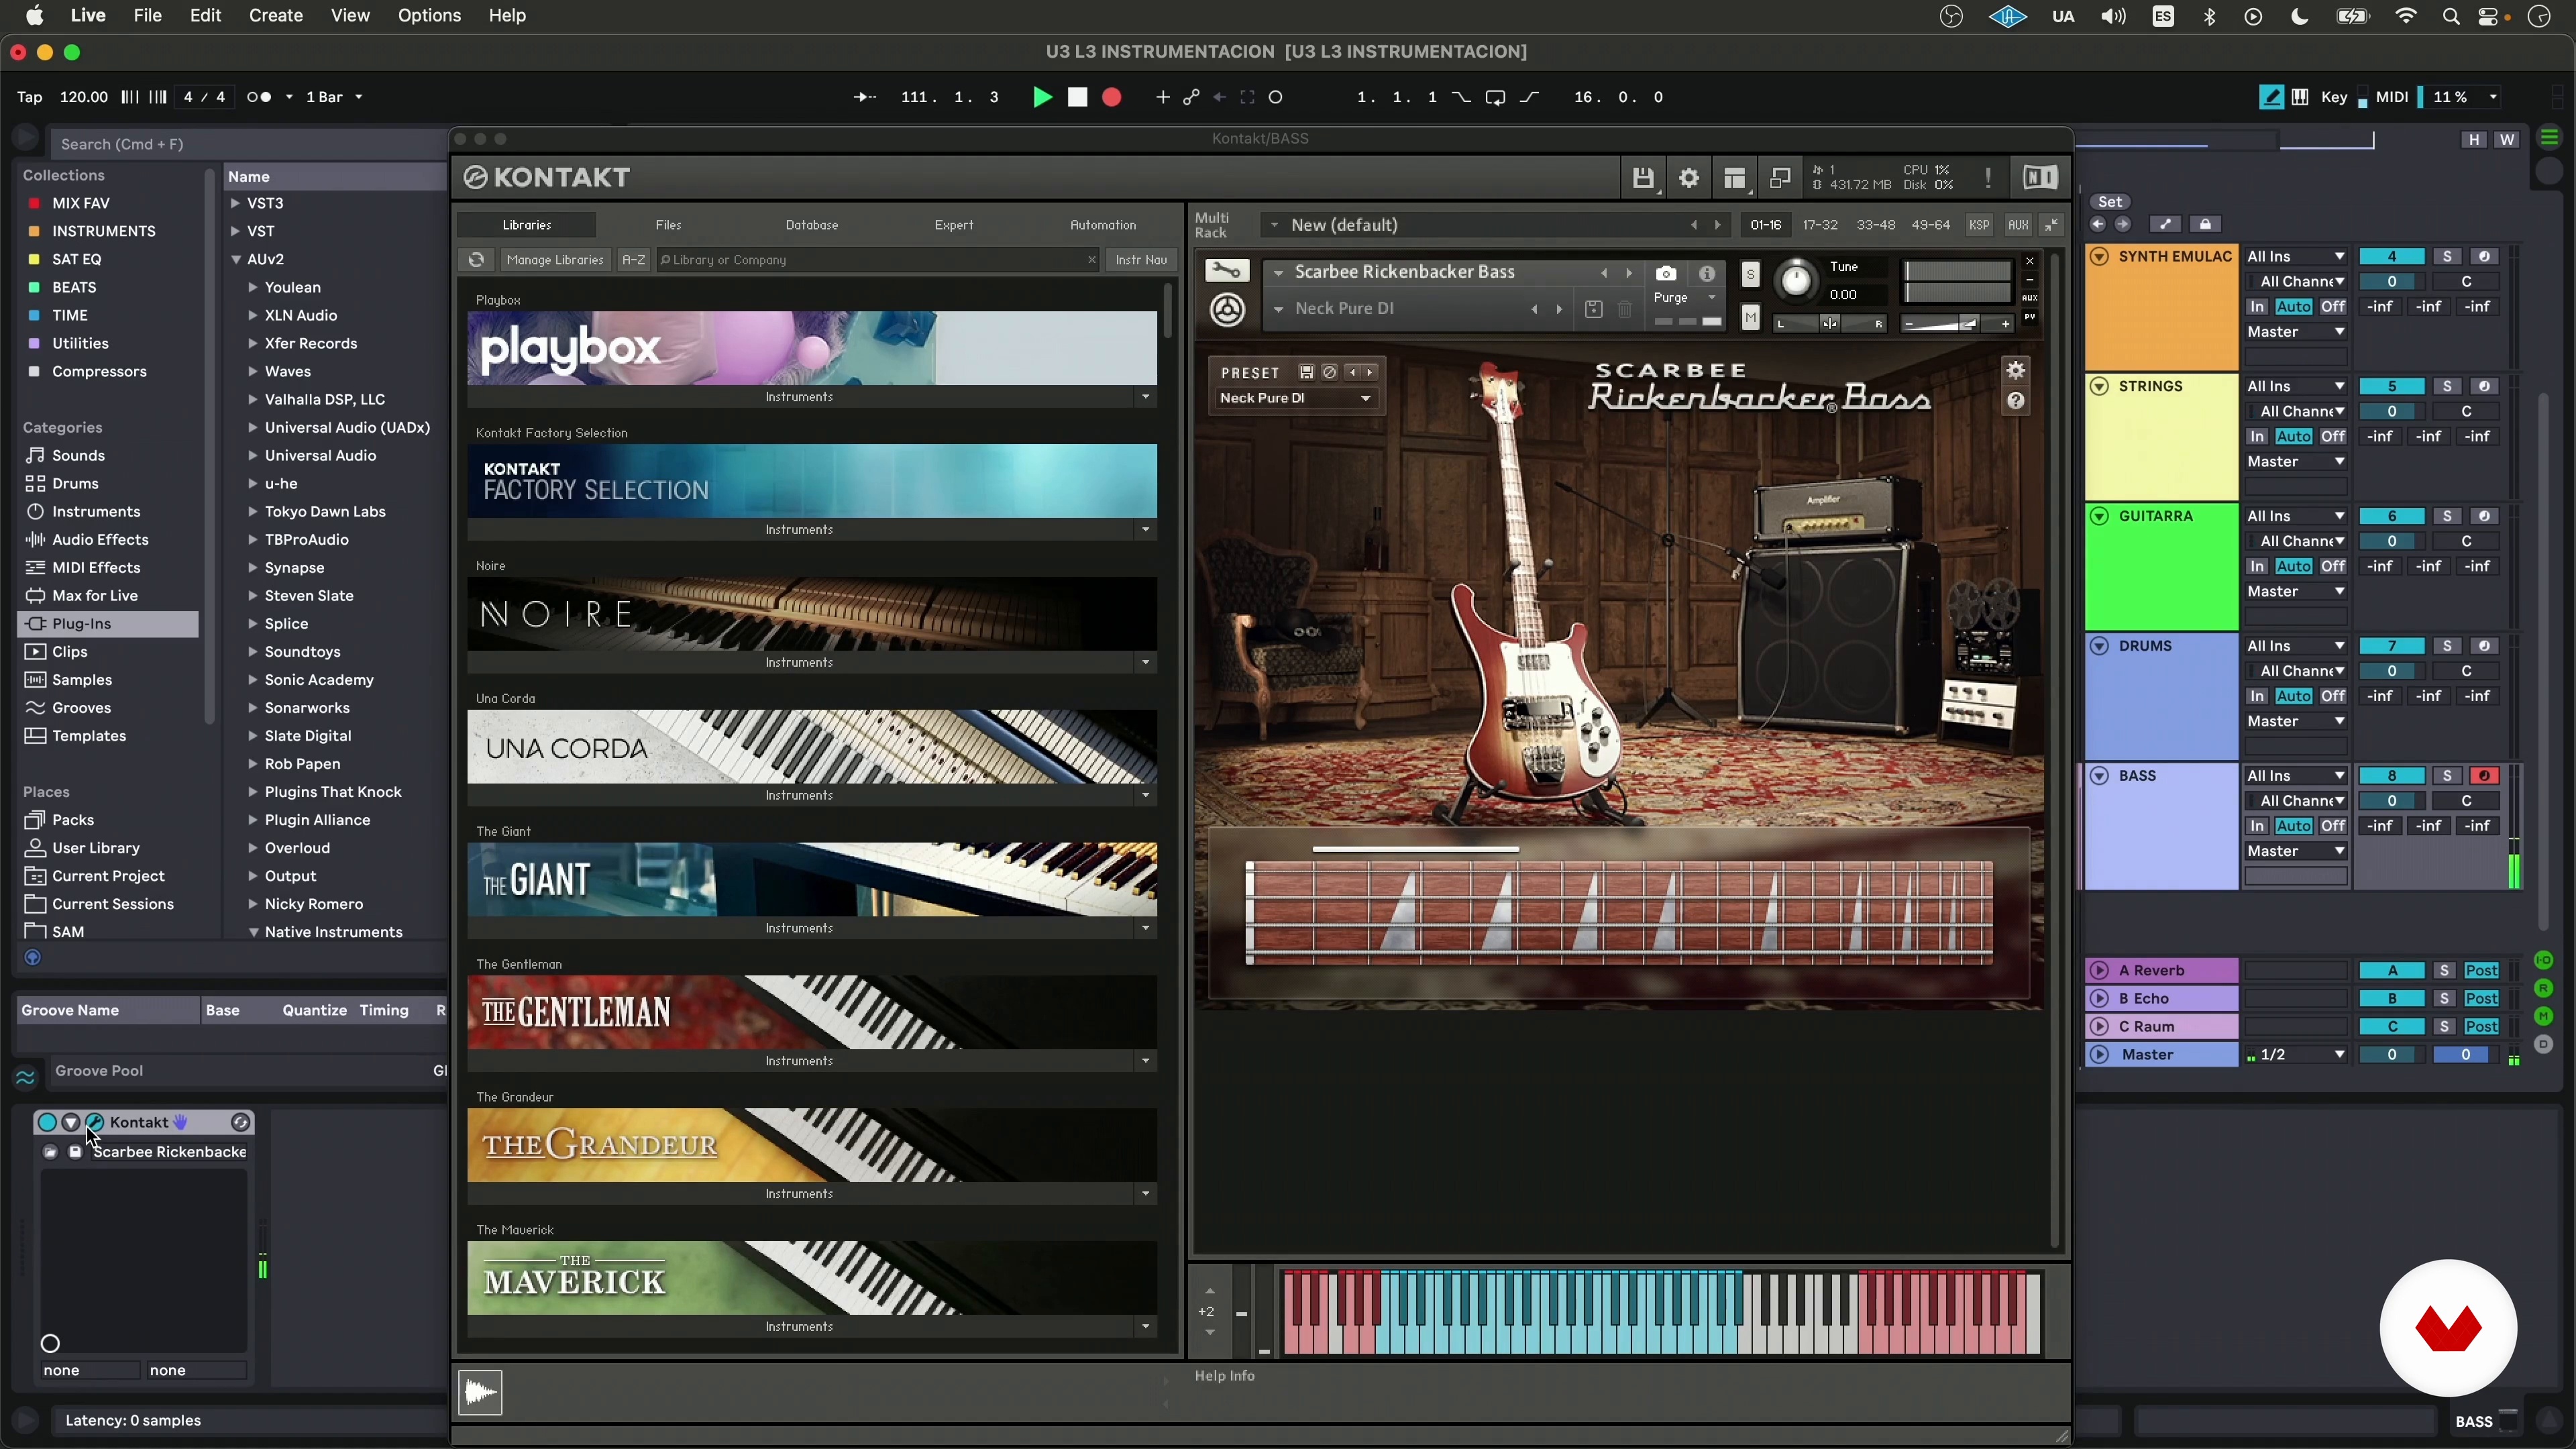Click the Groove Pool wave icon

click(x=25, y=1077)
